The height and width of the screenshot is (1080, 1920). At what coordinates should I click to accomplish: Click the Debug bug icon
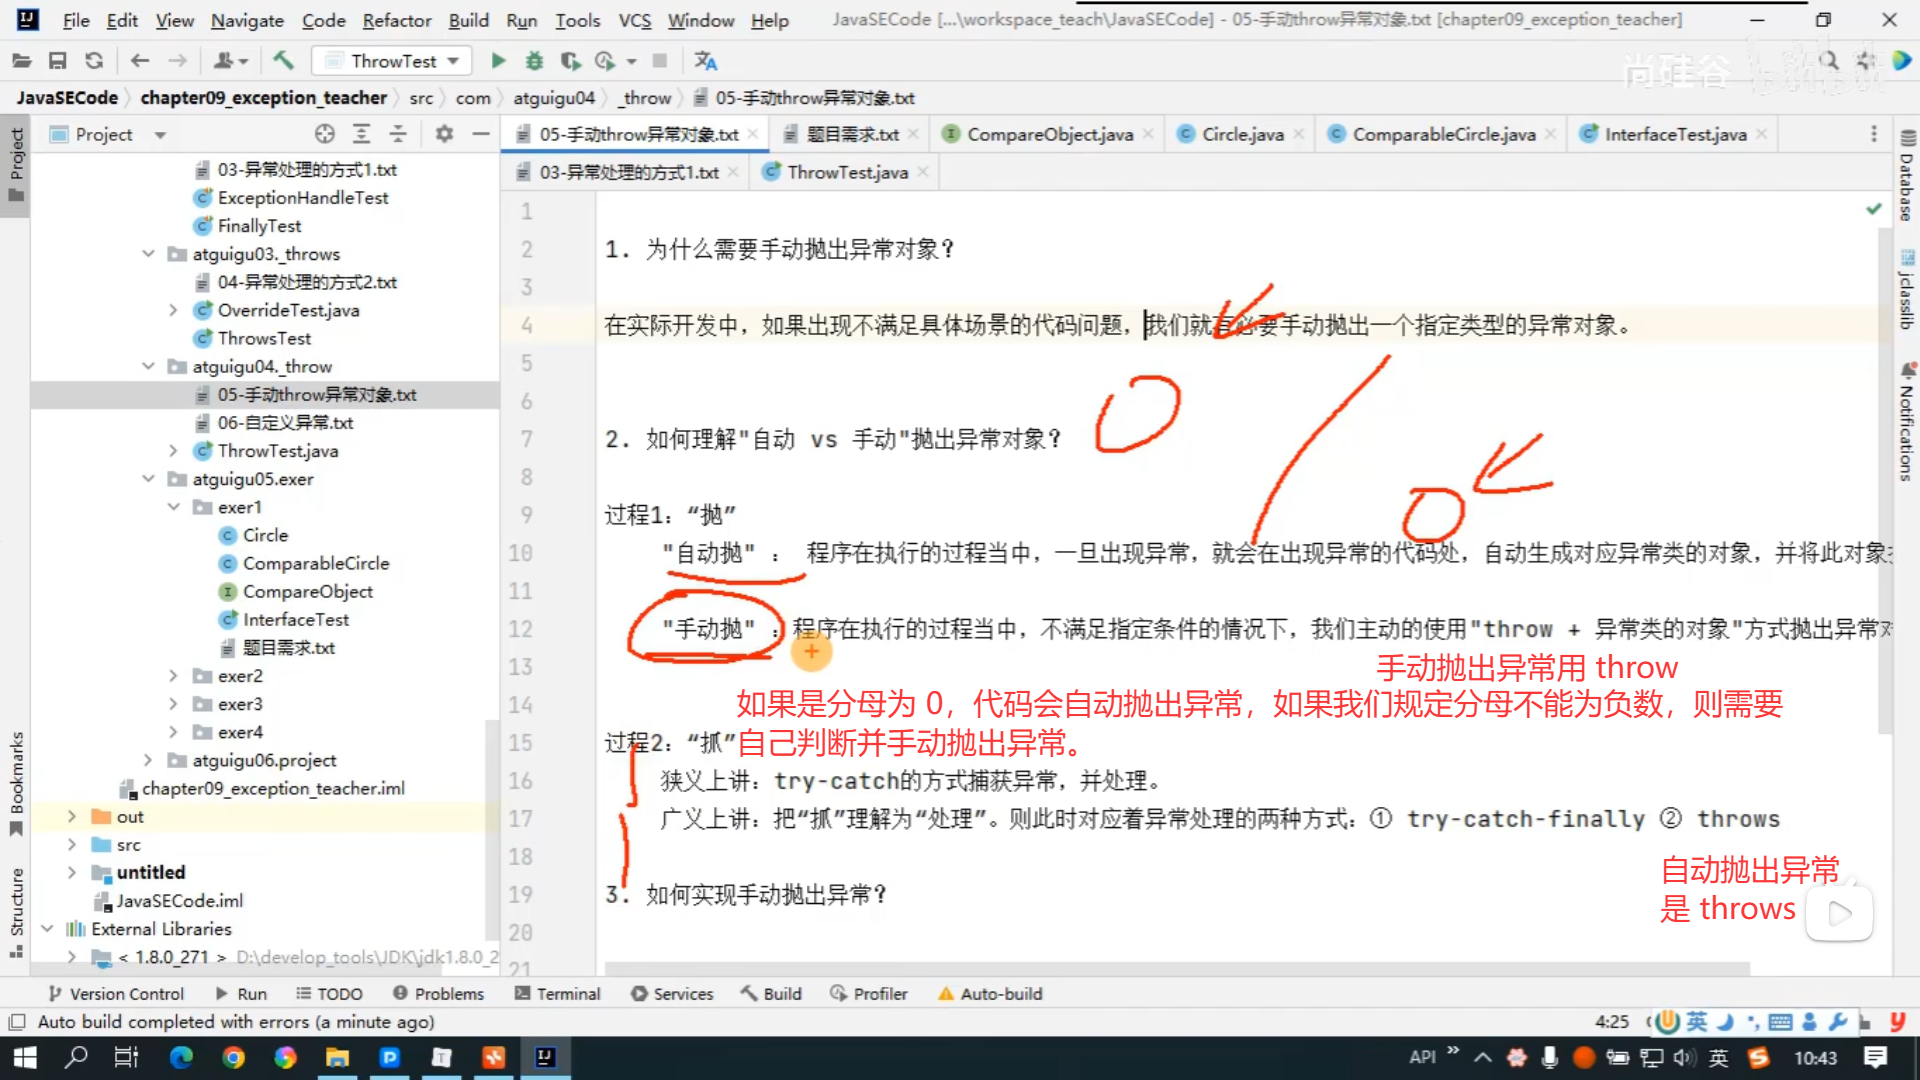(x=534, y=61)
